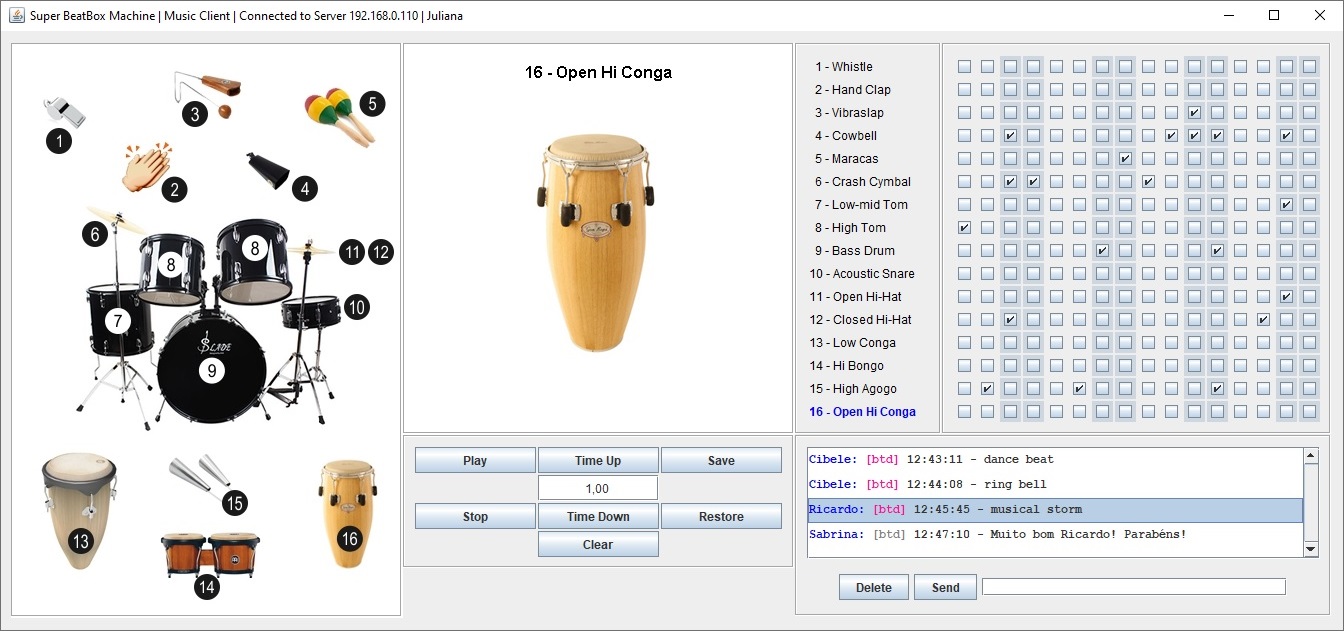Click the Restore button
1344x631 pixels.
point(721,516)
